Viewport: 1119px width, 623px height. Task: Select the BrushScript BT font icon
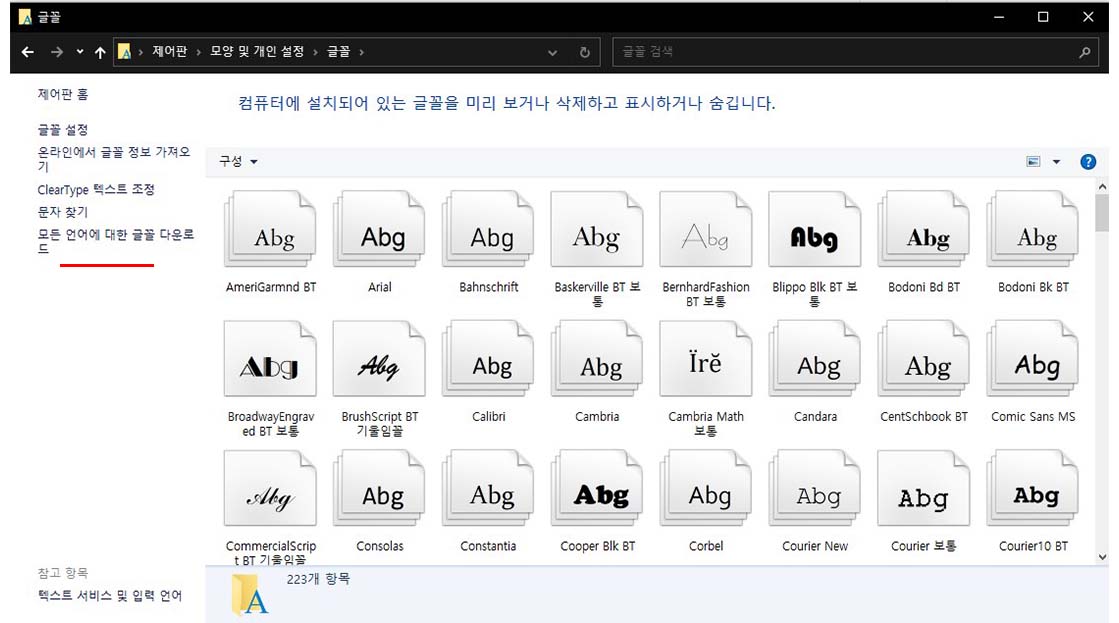pyautogui.click(x=380, y=359)
